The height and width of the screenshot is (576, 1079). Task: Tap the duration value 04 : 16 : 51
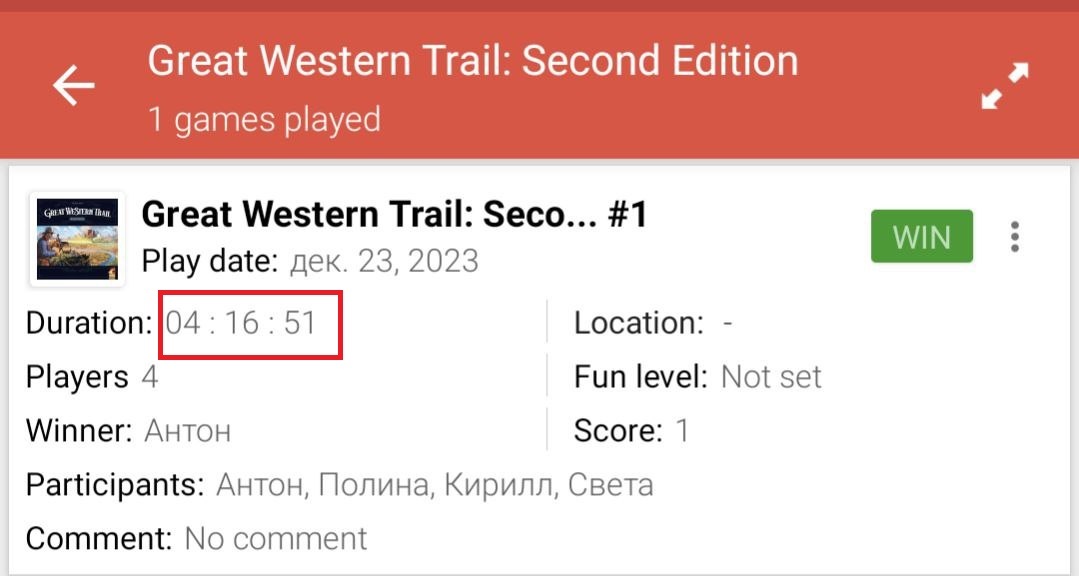tap(241, 323)
